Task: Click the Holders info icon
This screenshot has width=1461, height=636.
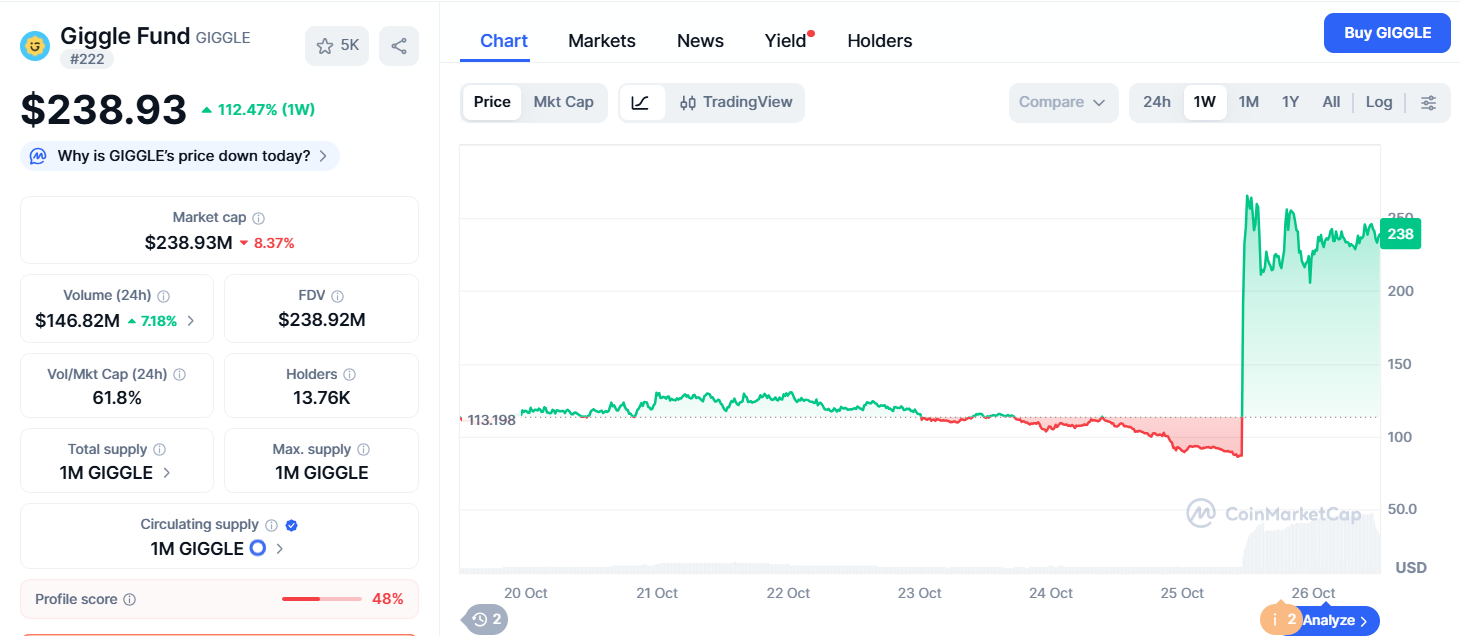Action: [x=350, y=375]
